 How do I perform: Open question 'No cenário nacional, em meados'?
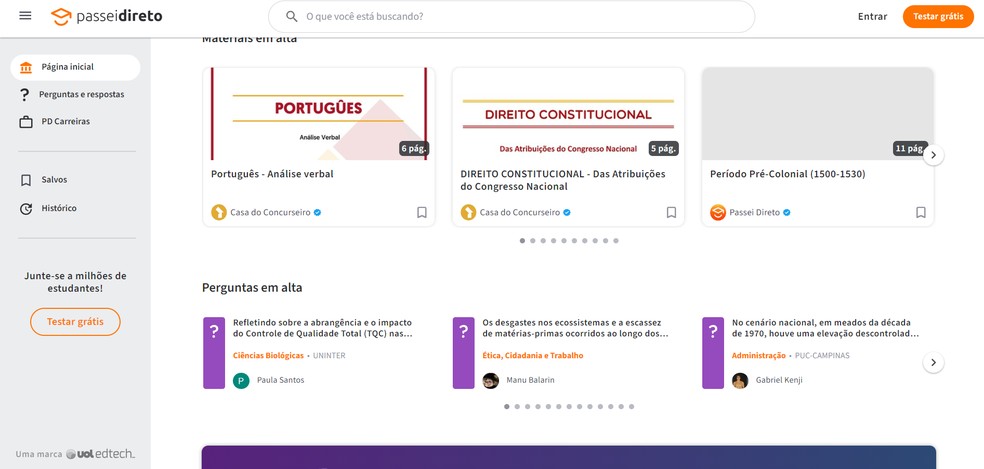click(x=825, y=328)
